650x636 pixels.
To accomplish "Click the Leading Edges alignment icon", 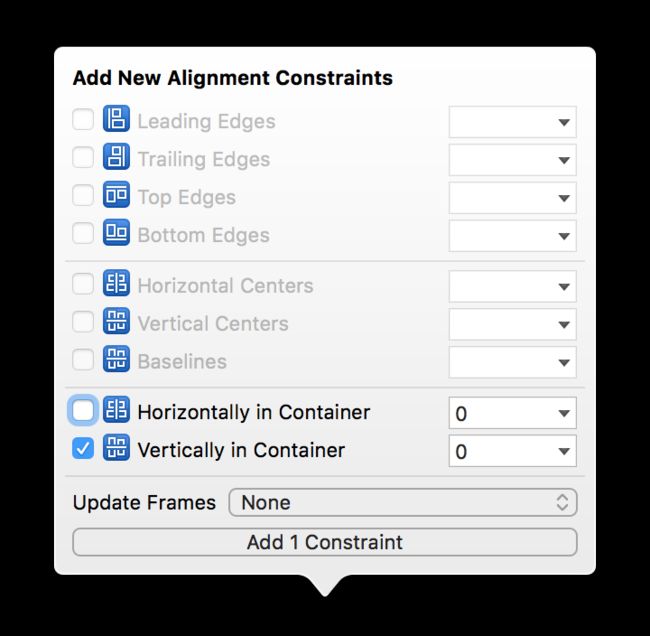I will tap(116, 119).
